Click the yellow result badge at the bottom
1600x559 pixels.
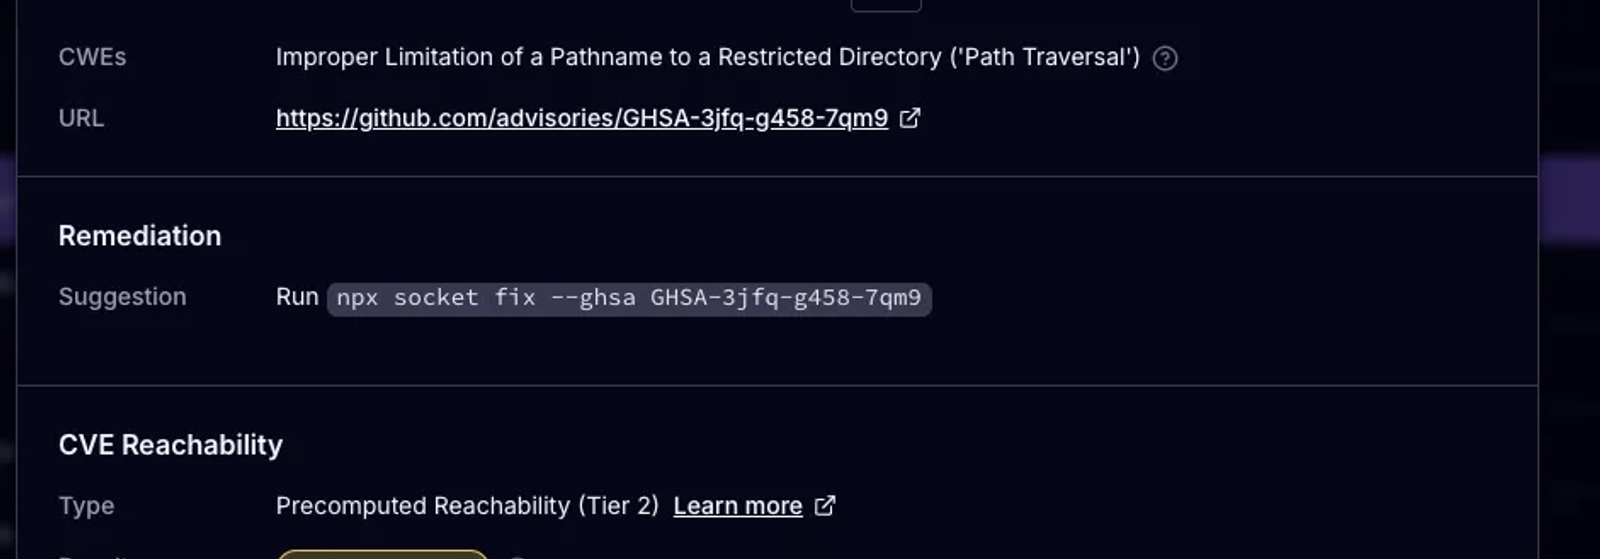click(383, 553)
